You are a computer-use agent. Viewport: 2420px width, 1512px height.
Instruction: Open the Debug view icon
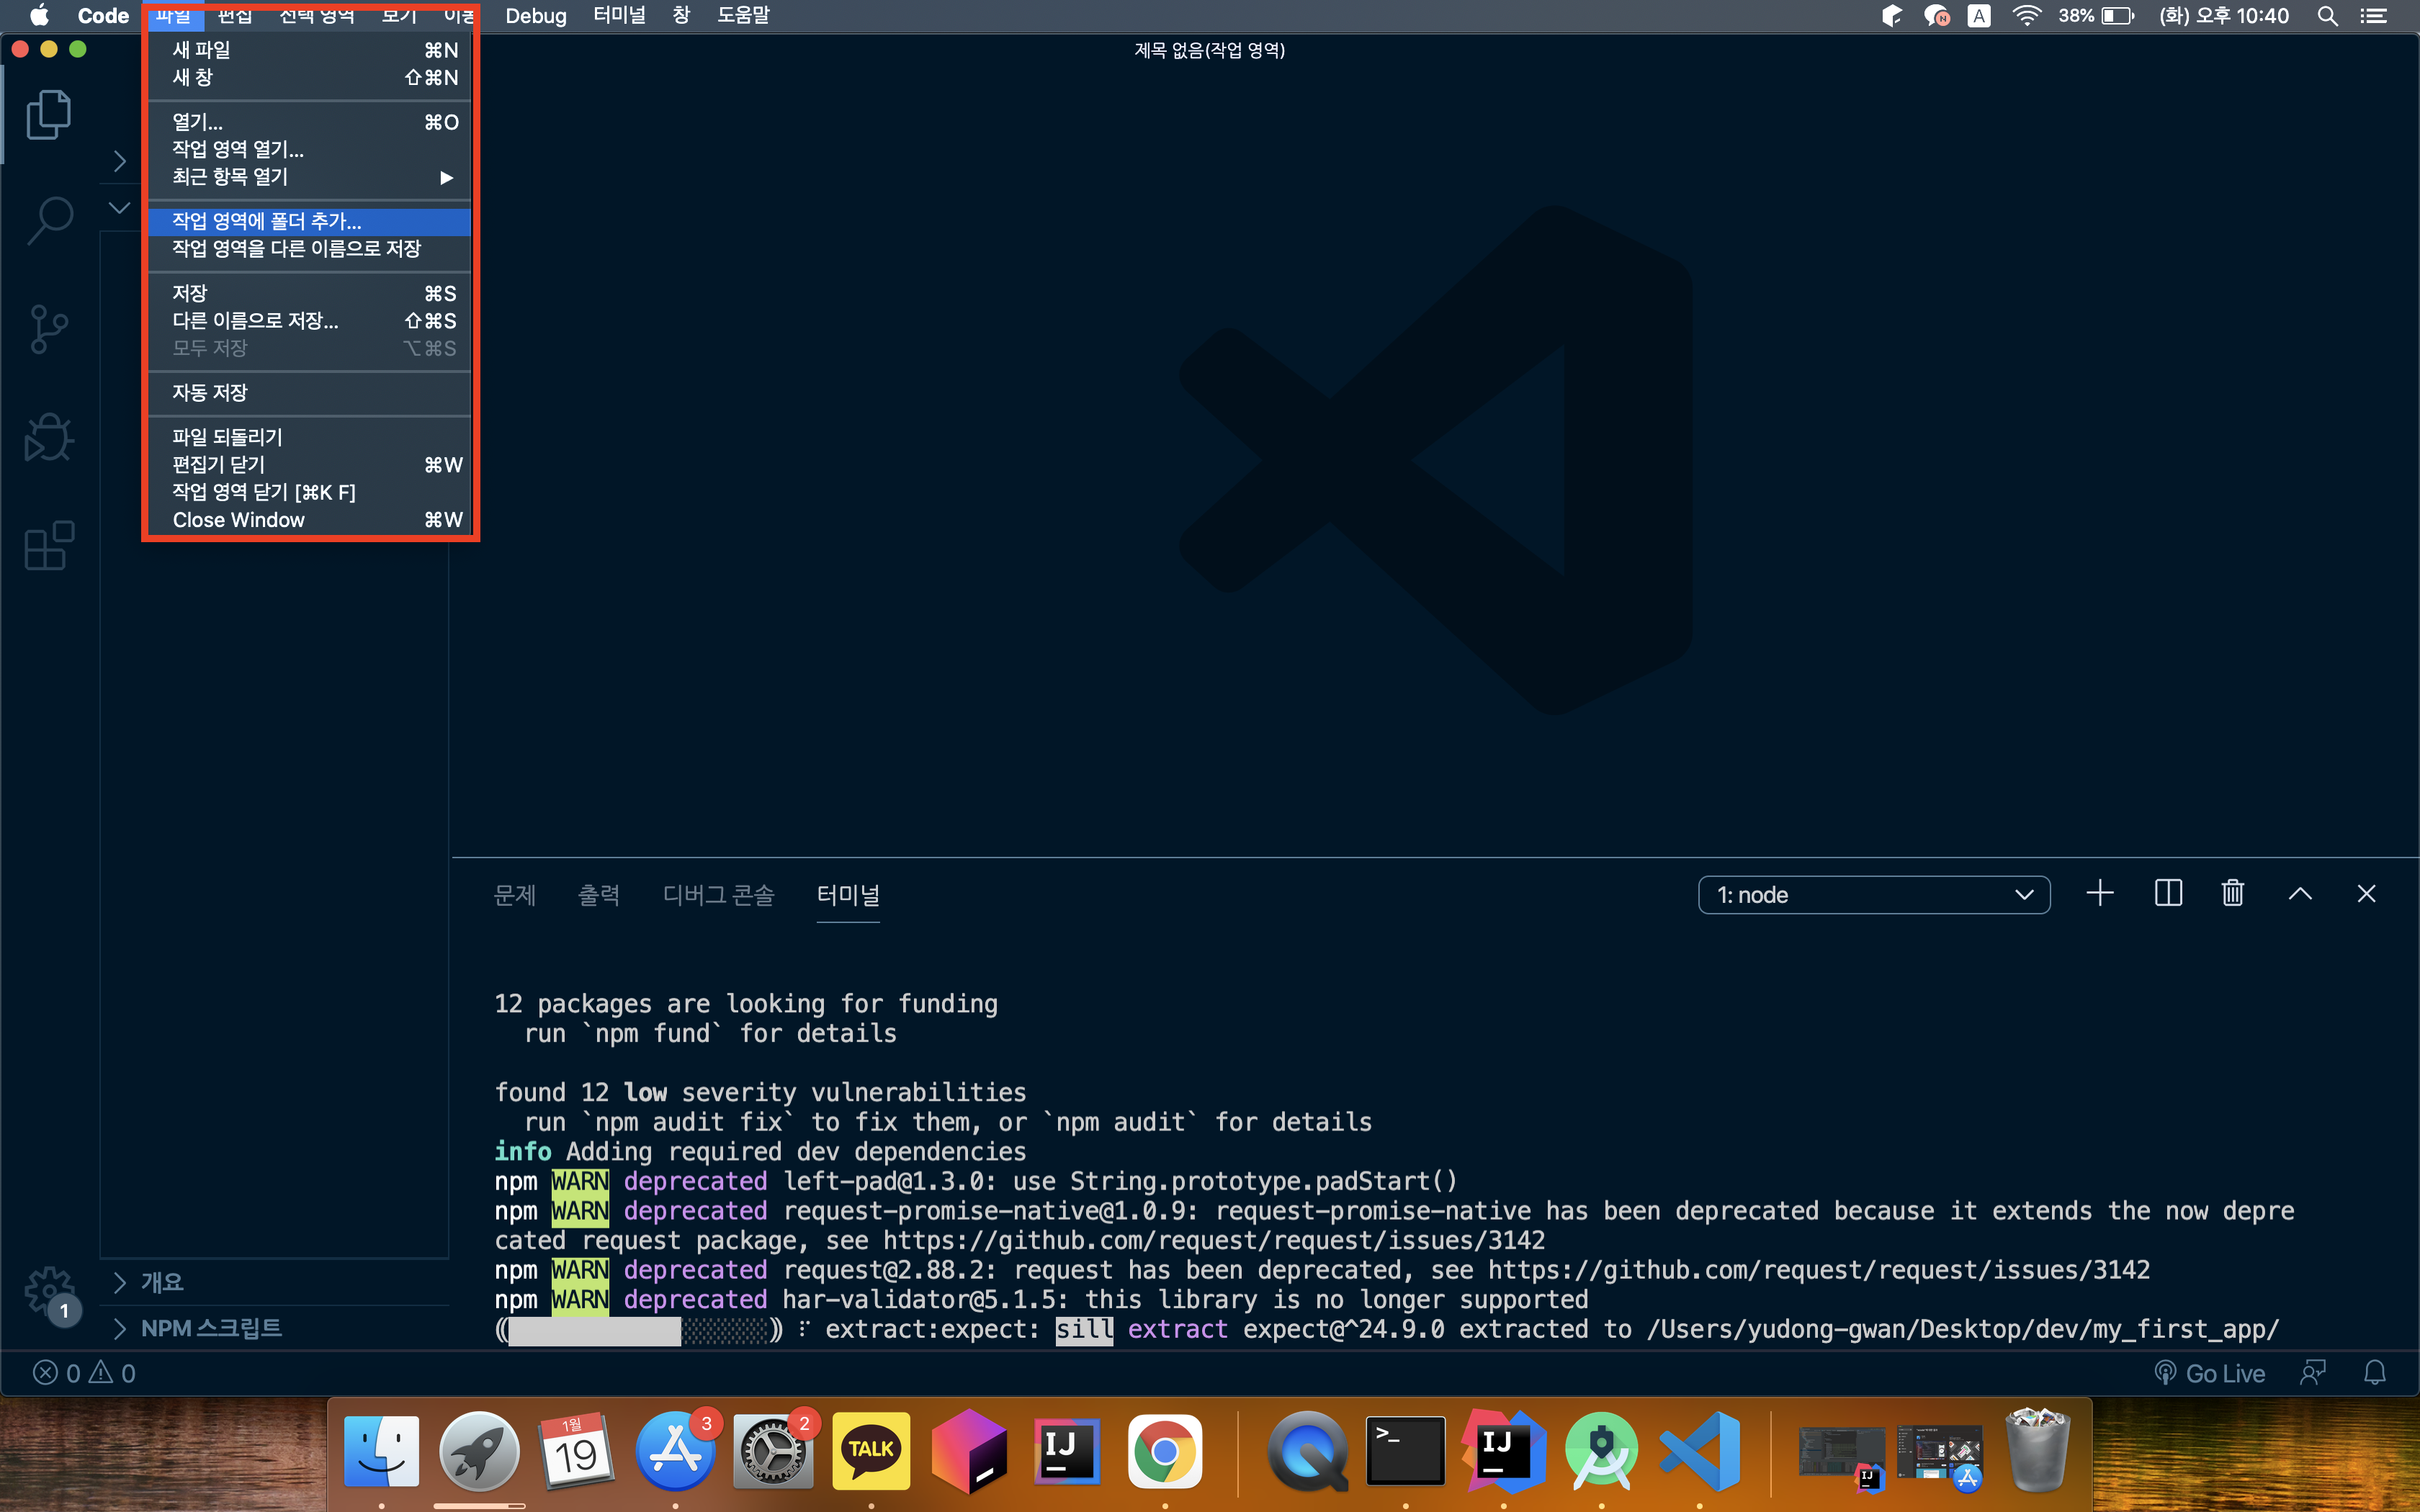coord(48,438)
